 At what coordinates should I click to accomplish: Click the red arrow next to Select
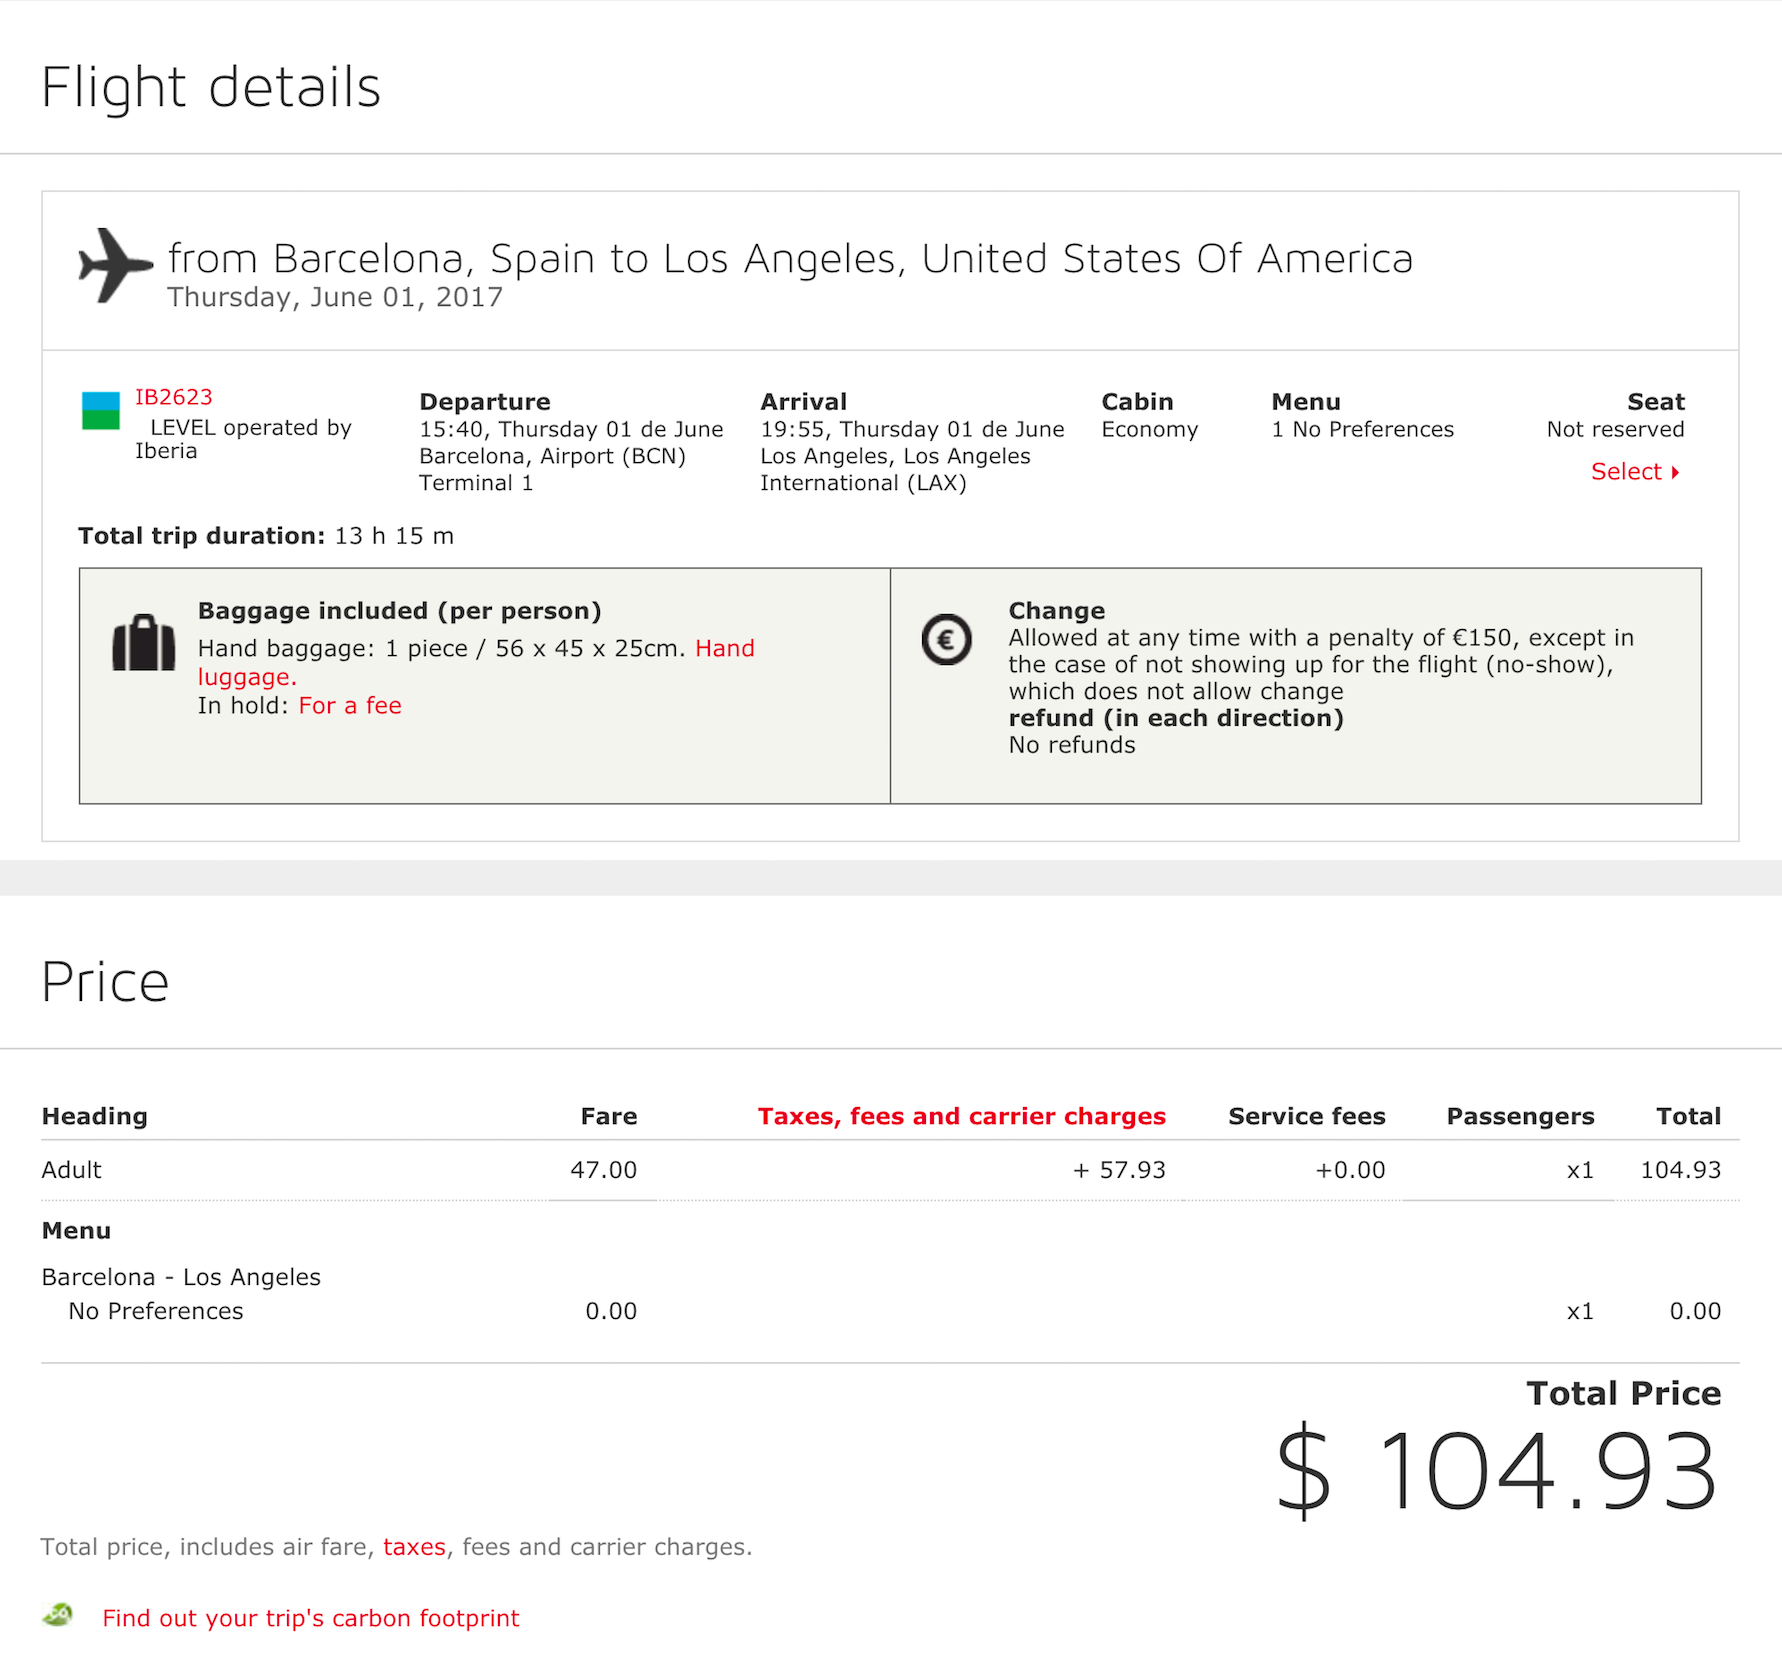tap(1675, 472)
